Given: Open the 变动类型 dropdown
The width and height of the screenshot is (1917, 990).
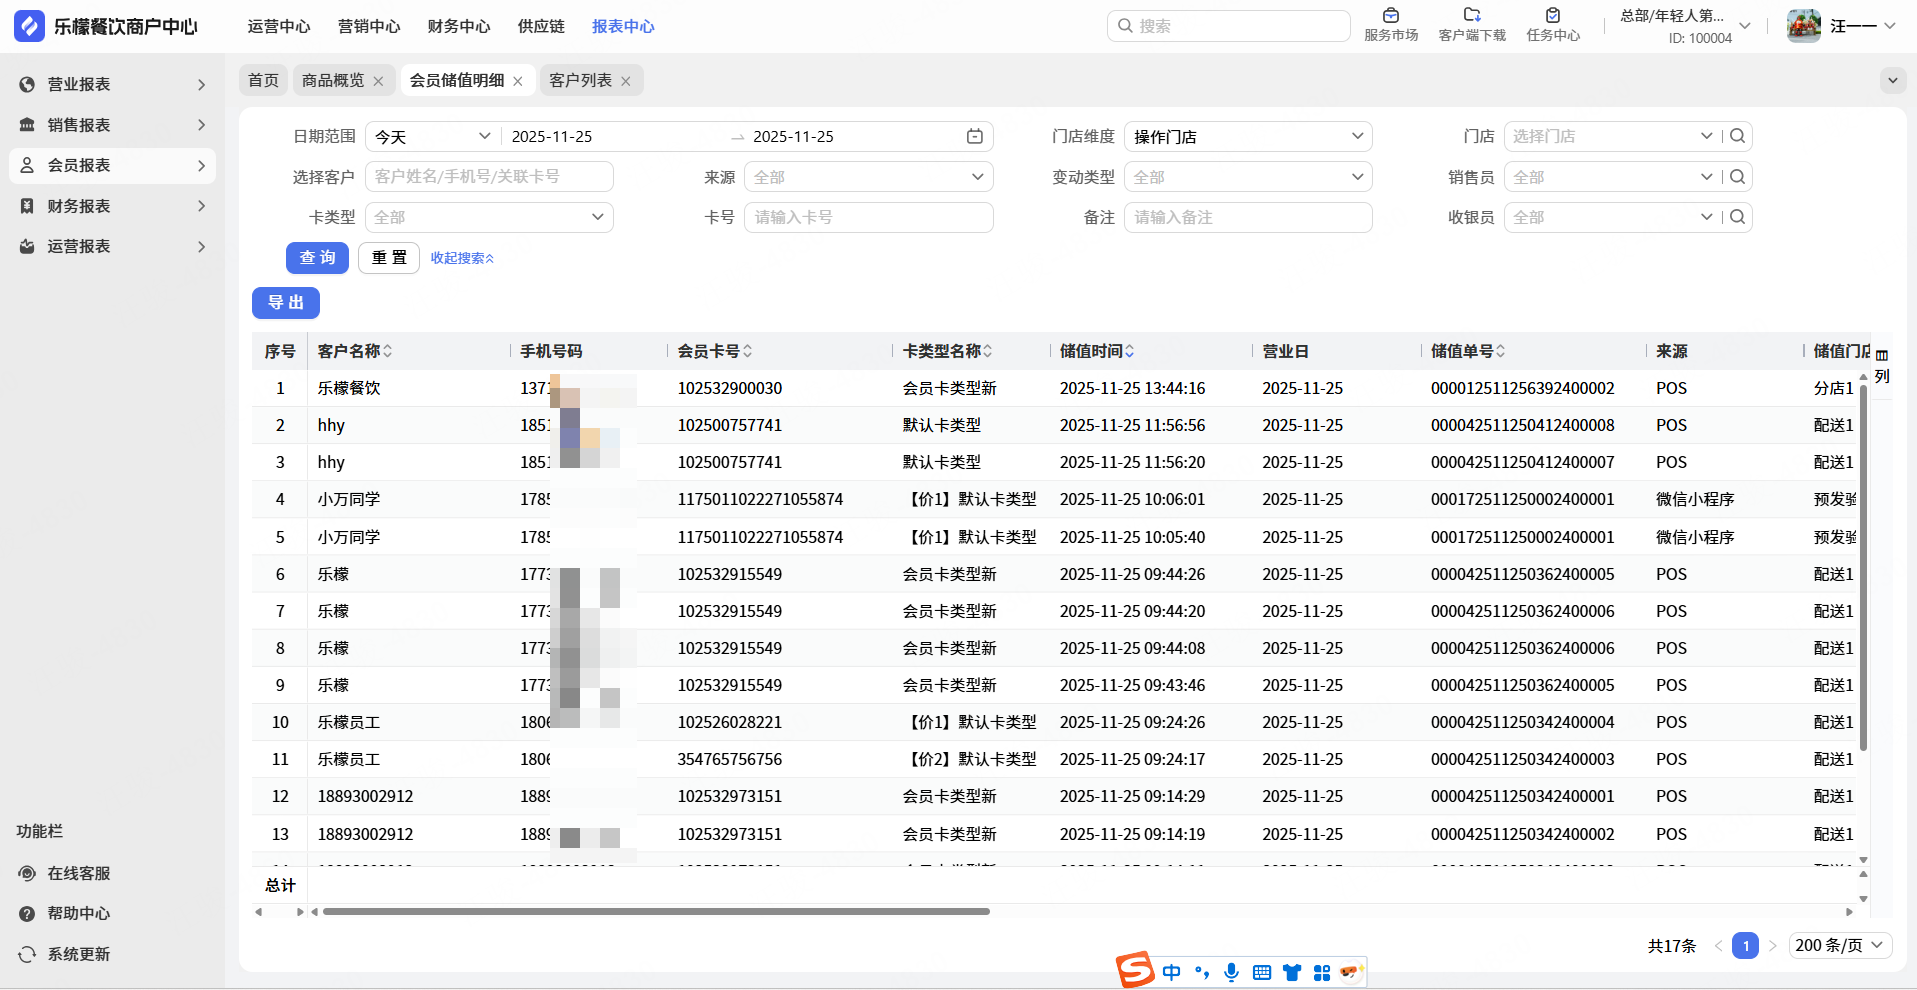Looking at the screenshot, I should click(1247, 177).
